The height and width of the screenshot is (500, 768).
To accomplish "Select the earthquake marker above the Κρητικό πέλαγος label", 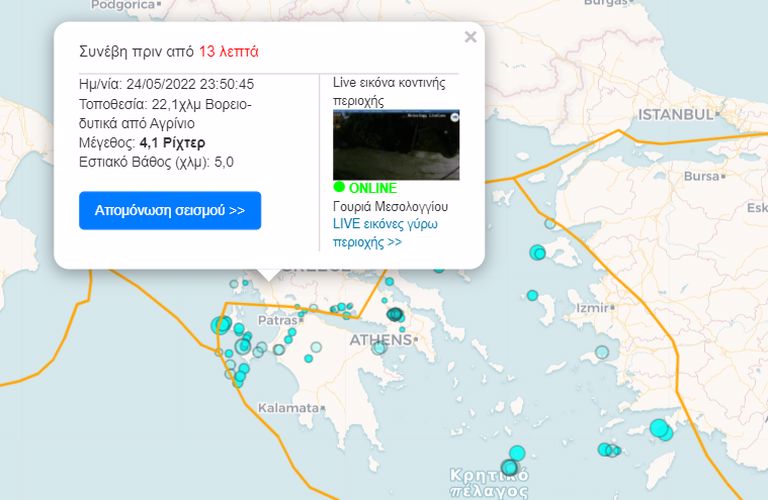I will click(x=516, y=453).
